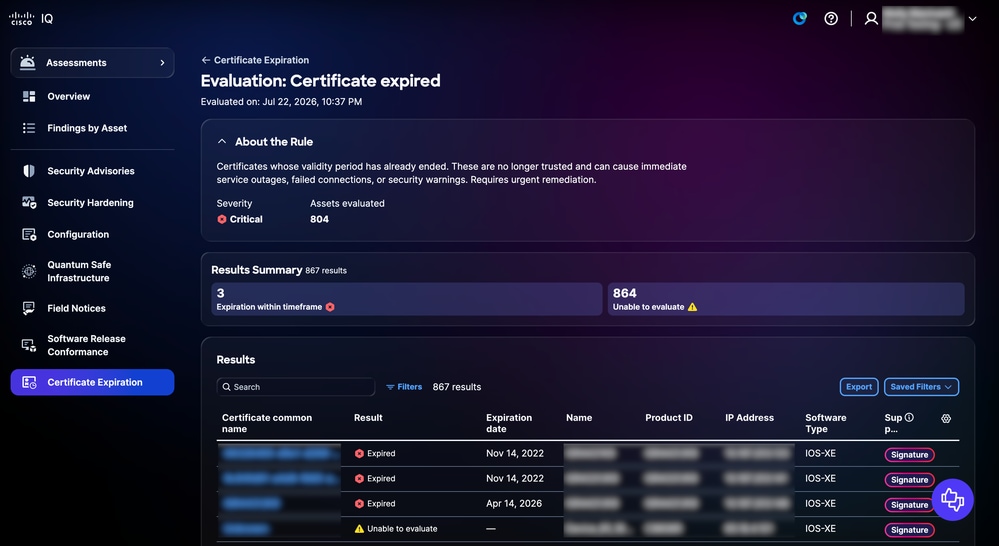This screenshot has height=546, width=999.
Task: Sort by Certificate common name column
Action: coord(267,423)
